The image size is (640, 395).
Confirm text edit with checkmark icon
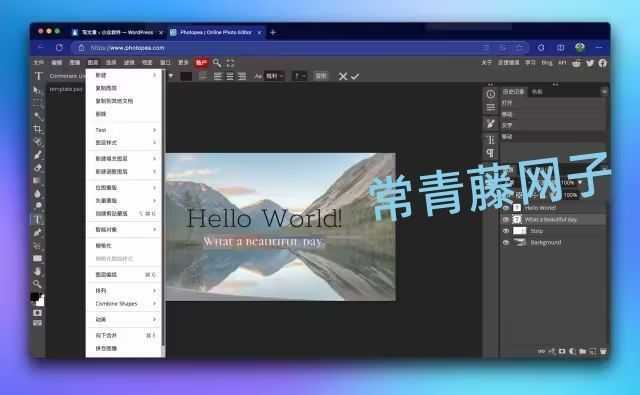click(x=355, y=76)
